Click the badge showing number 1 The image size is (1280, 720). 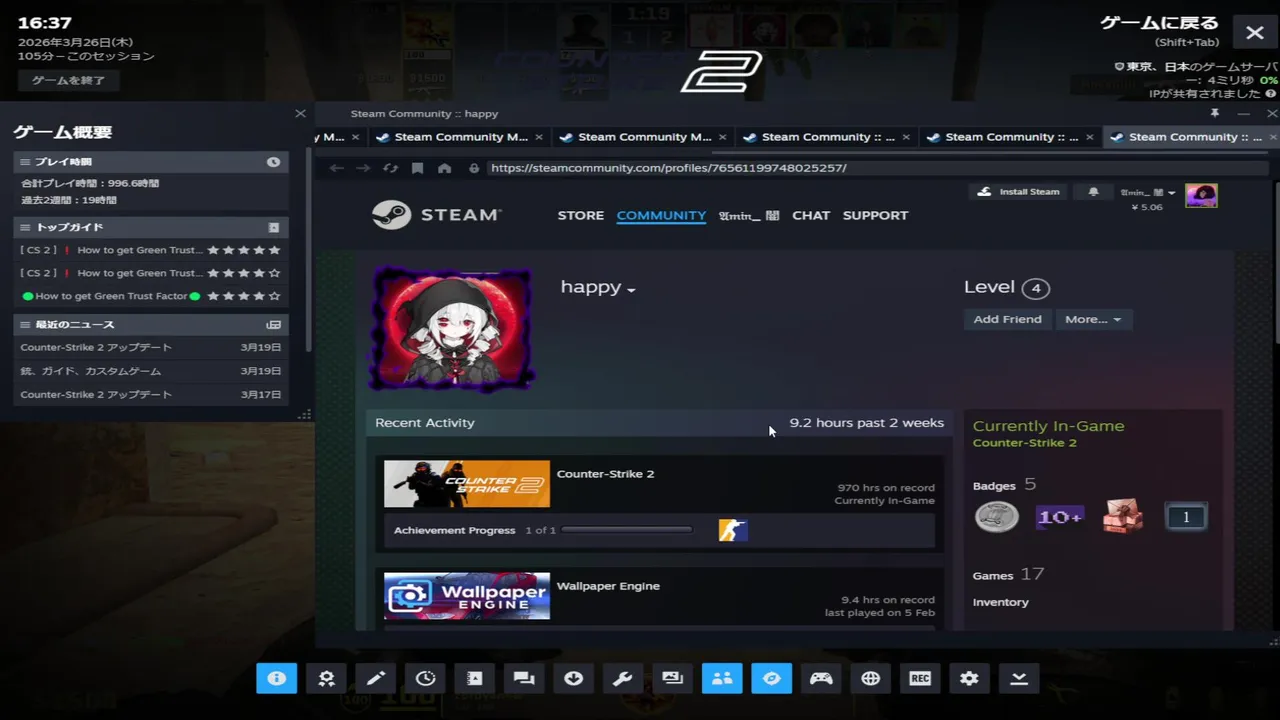click(1186, 517)
